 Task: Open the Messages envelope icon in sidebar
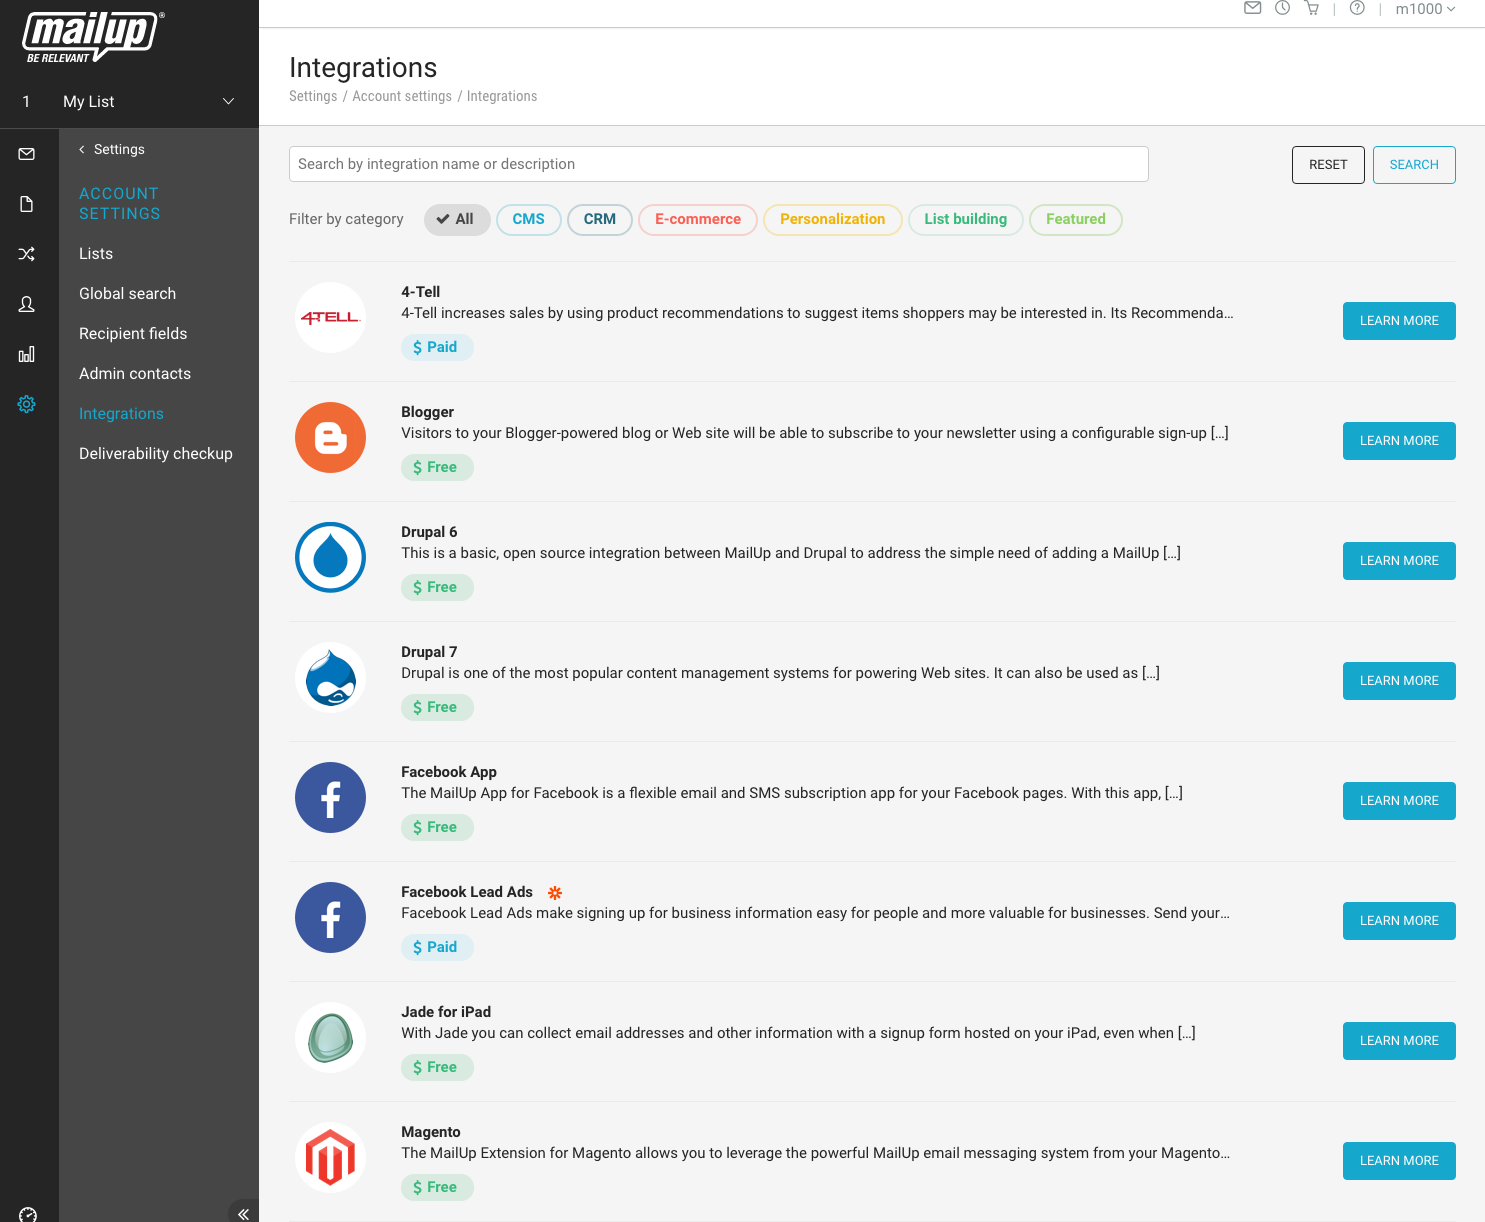click(x=27, y=154)
